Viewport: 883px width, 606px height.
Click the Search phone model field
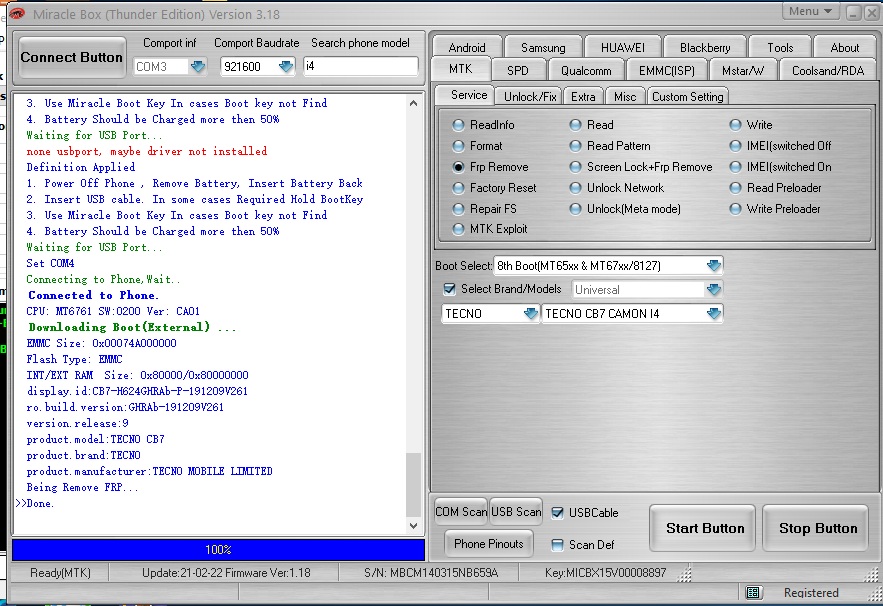pos(360,66)
